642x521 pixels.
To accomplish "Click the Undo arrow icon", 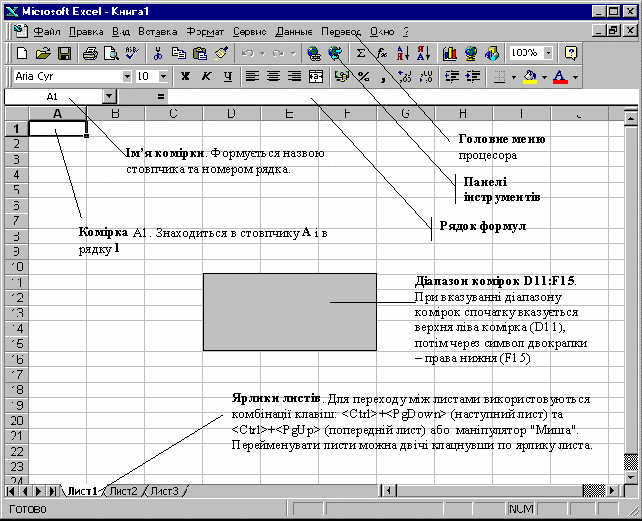I will 248,53.
